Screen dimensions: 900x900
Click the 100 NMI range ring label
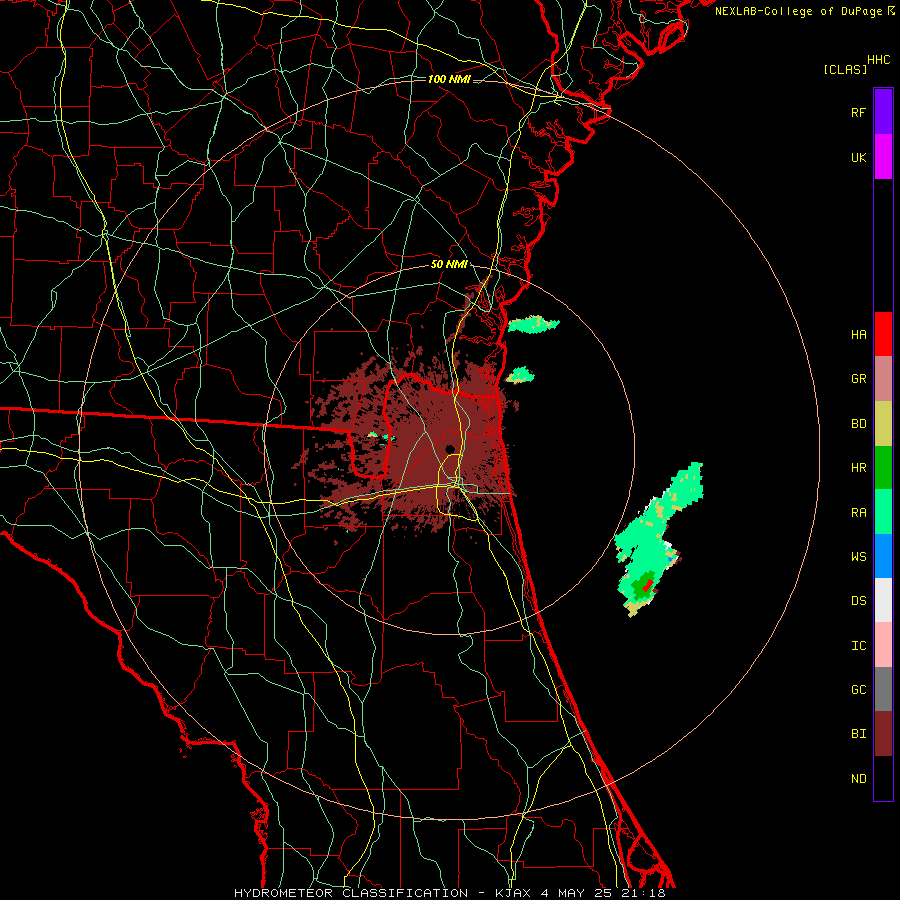449,79
